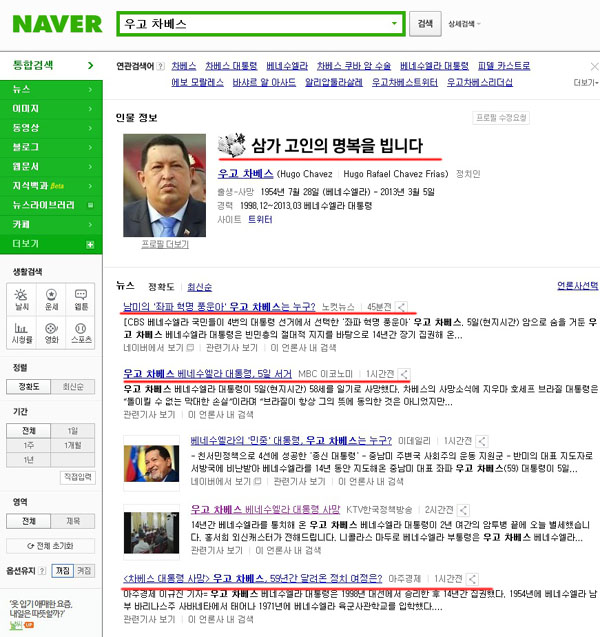Click the NAVER logo

[x=57, y=24]
